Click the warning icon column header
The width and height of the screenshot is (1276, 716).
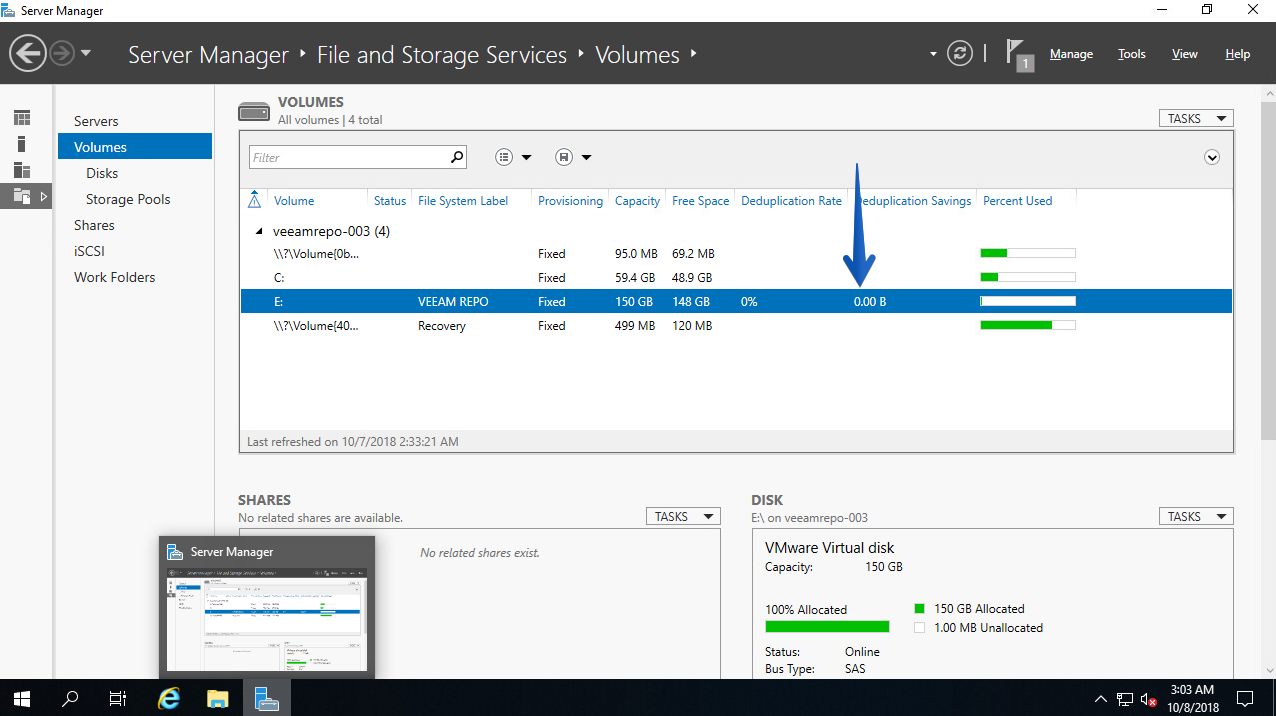point(254,200)
